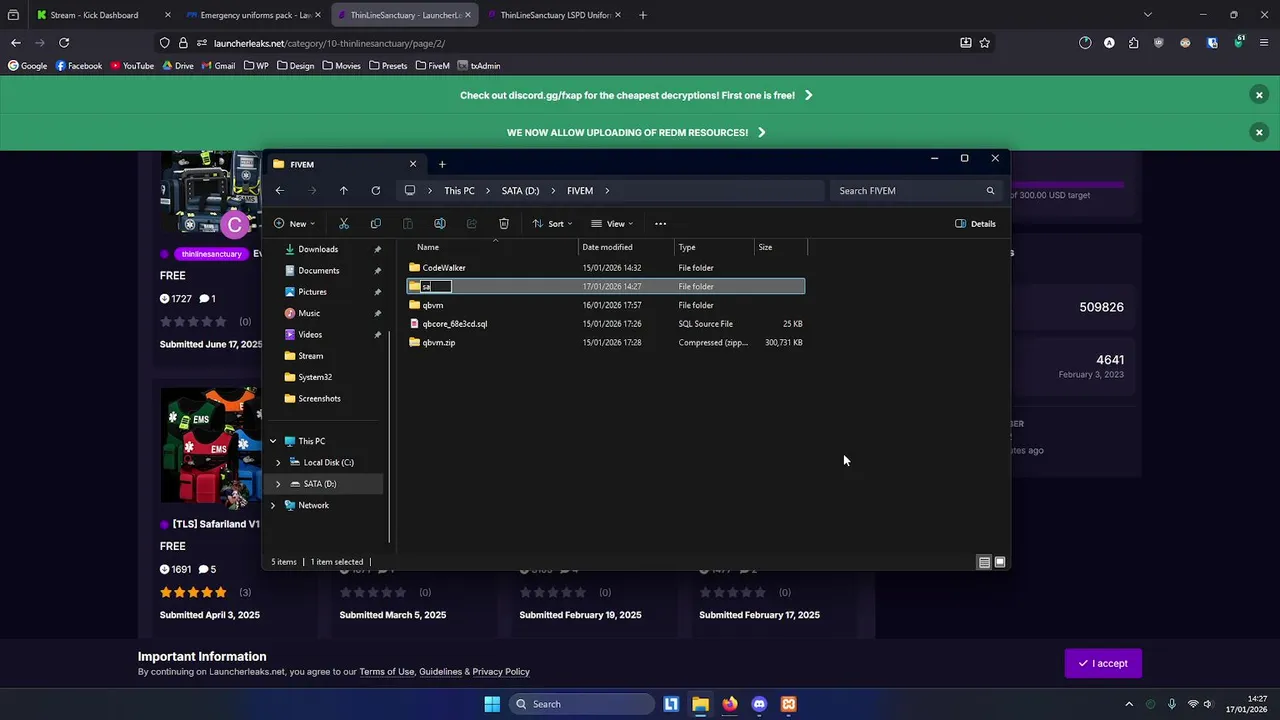
Task: Open the txAdmin bookmark
Action: 479,66
